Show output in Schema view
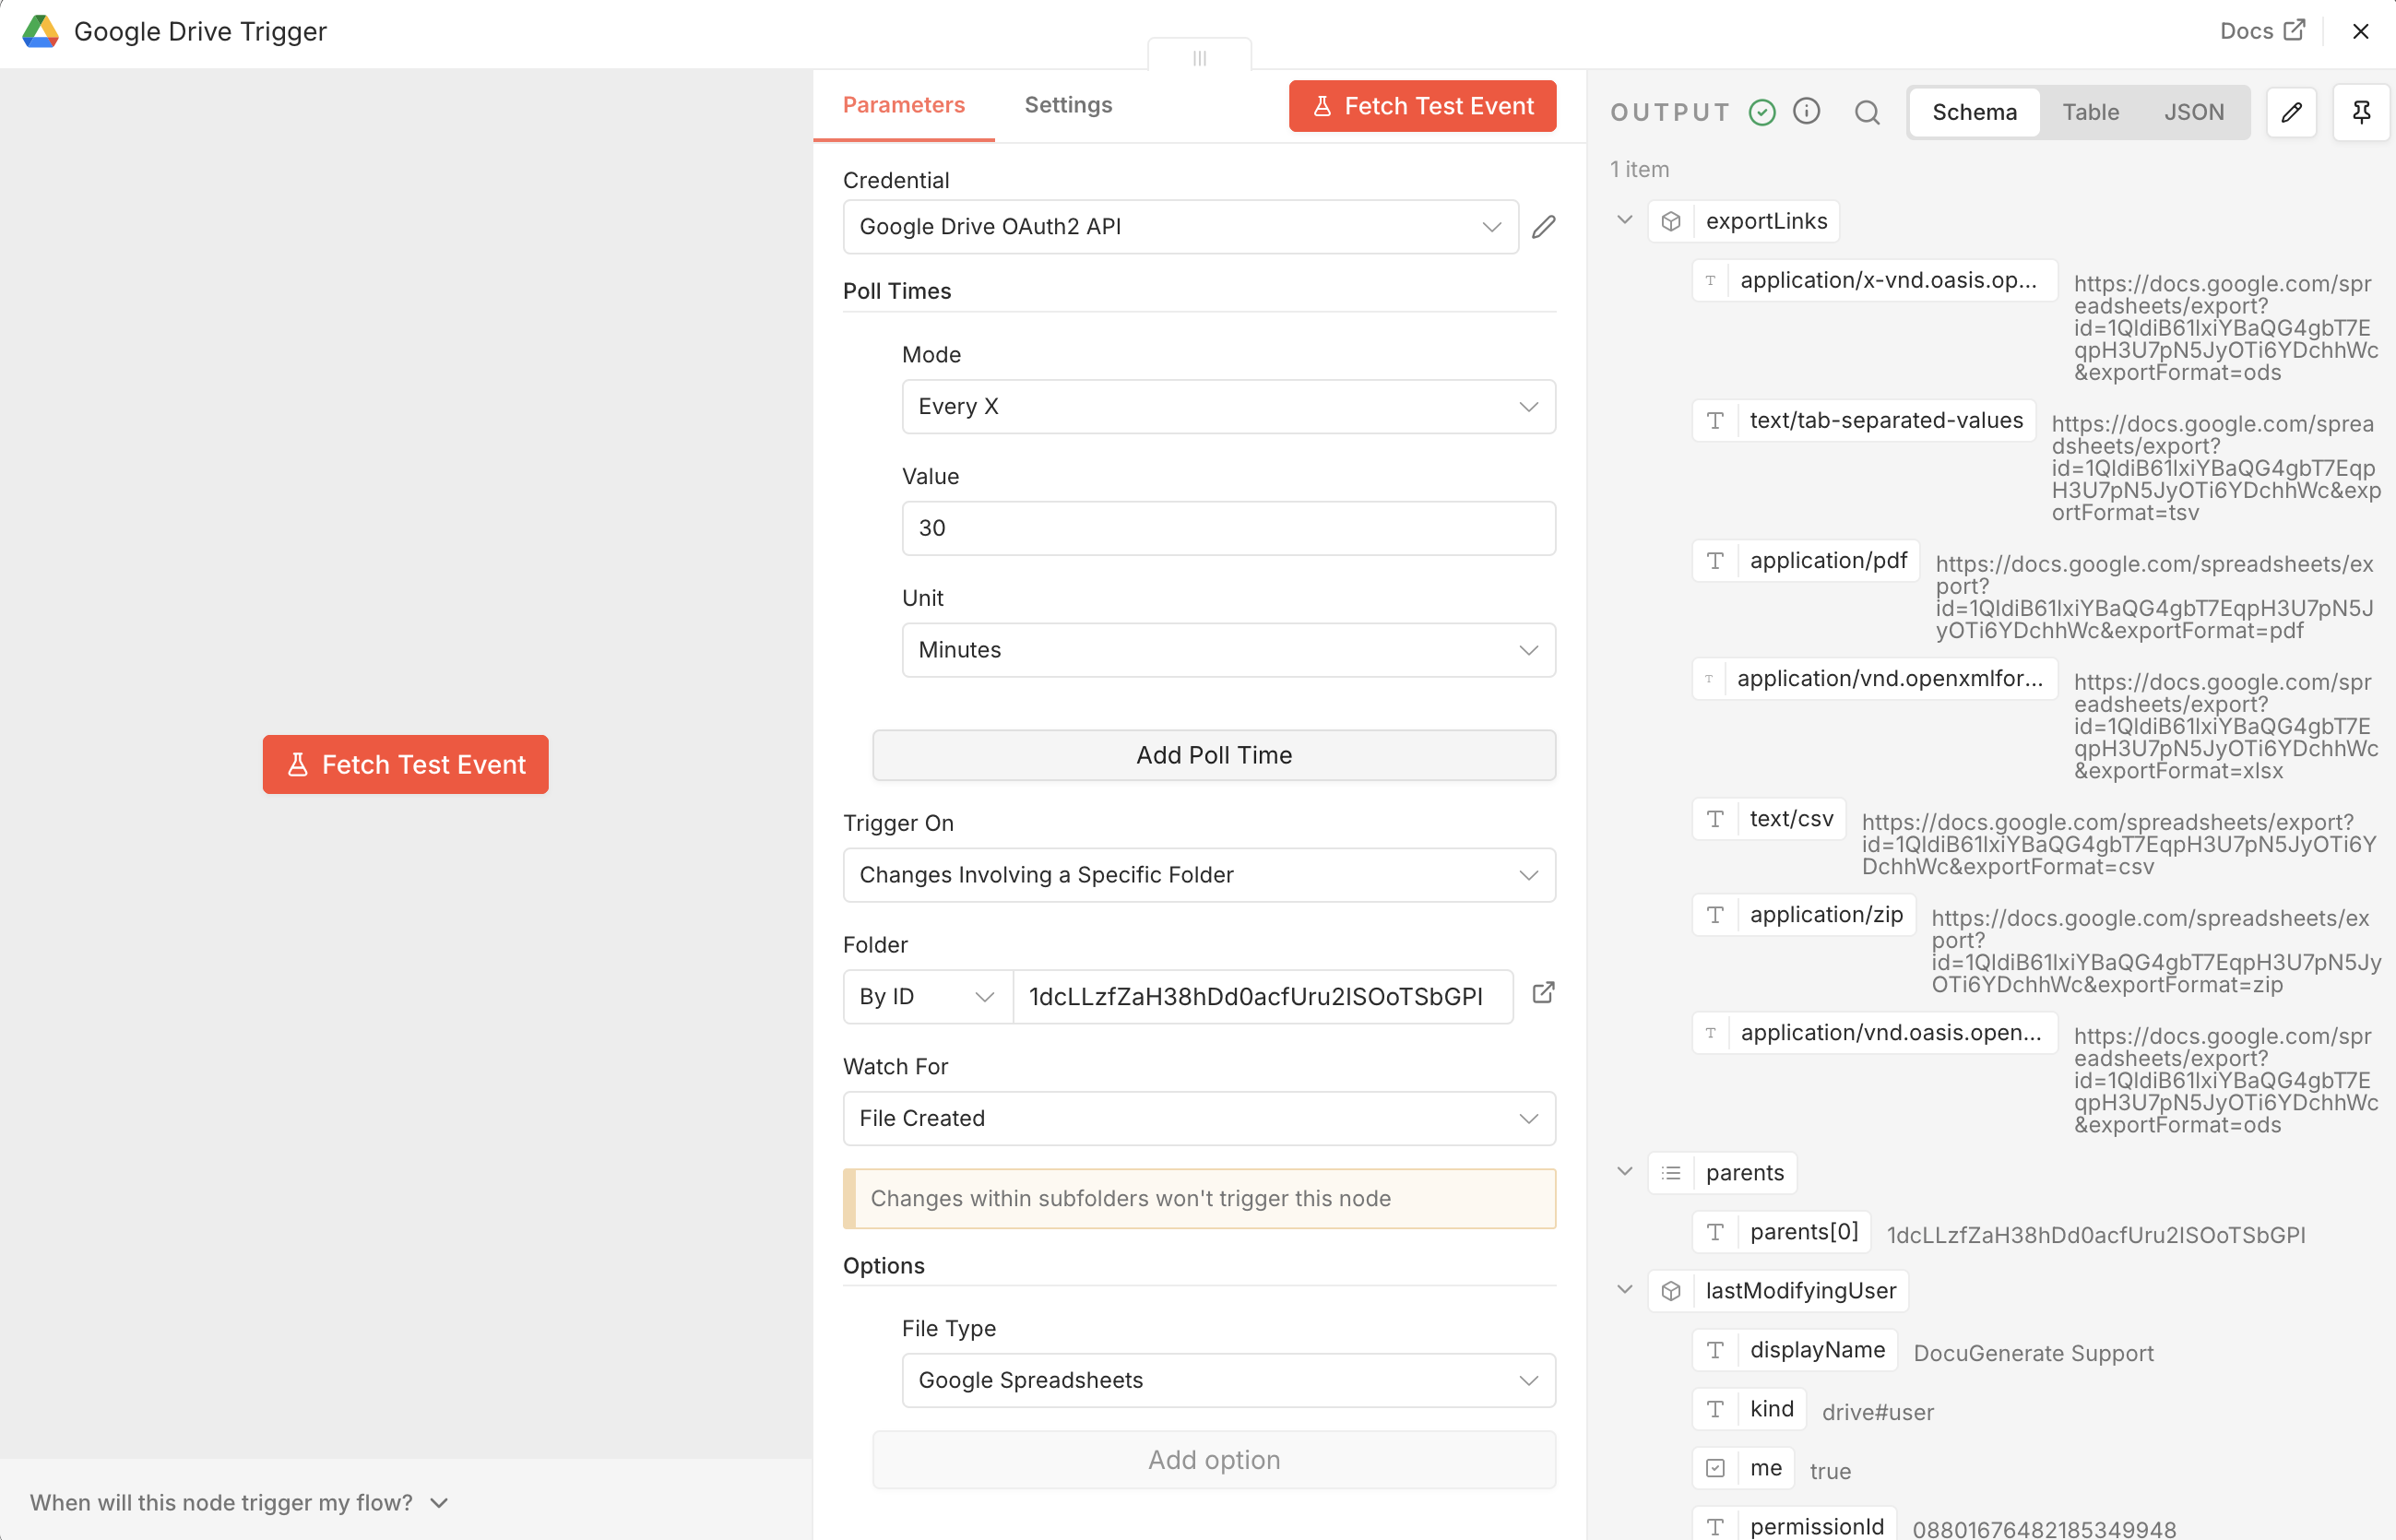Image resolution: width=2396 pixels, height=1540 pixels. [x=1974, y=112]
